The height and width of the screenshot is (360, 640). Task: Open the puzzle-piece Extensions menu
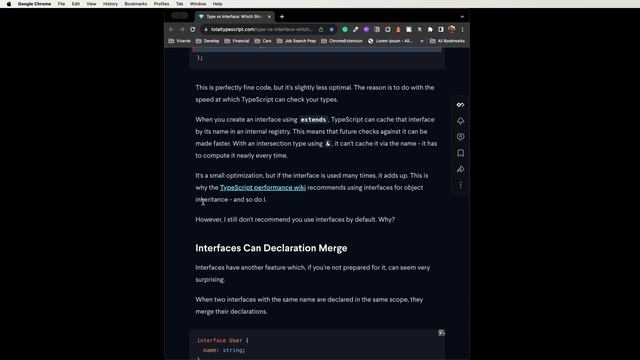tap(430, 29)
